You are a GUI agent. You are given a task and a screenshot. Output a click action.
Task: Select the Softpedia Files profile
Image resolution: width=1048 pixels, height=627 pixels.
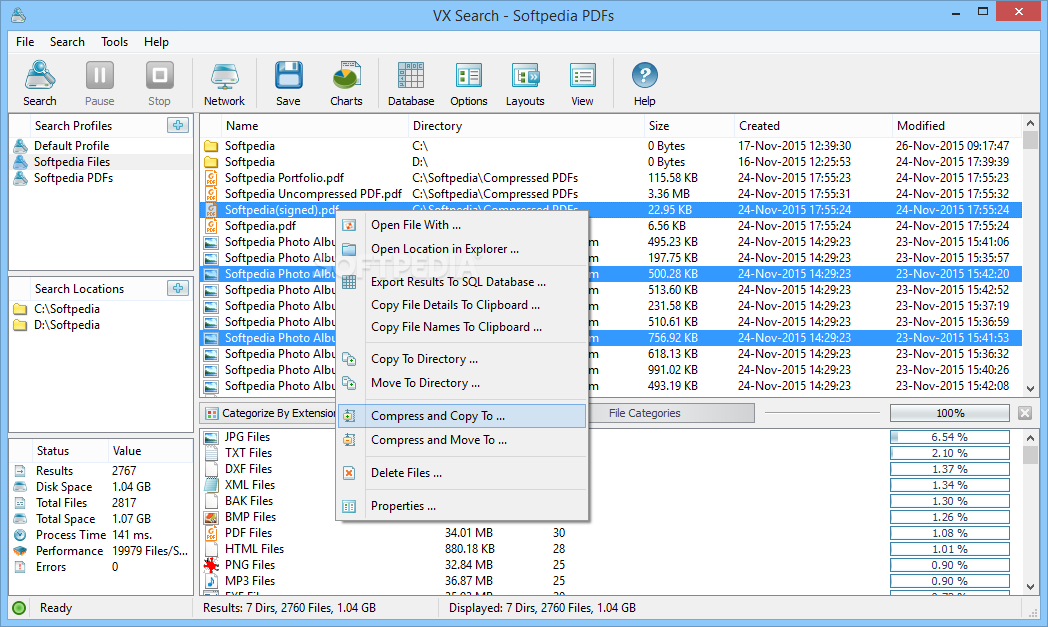[x=102, y=162]
